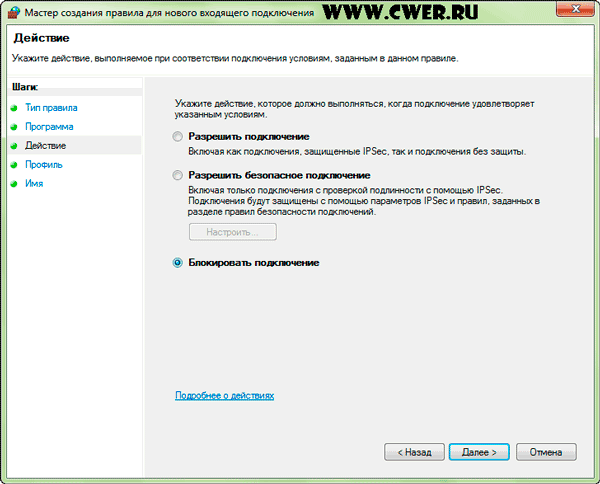
Task: Choose the Разрешить безопасное подключение option
Action: pyautogui.click(x=178, y=175)
